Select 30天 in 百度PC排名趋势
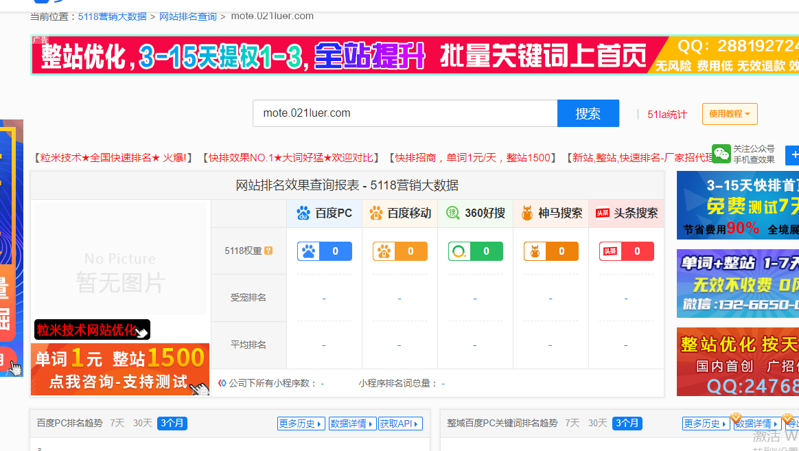Viewport: 799px width, 451px height. tap(143, 423)
